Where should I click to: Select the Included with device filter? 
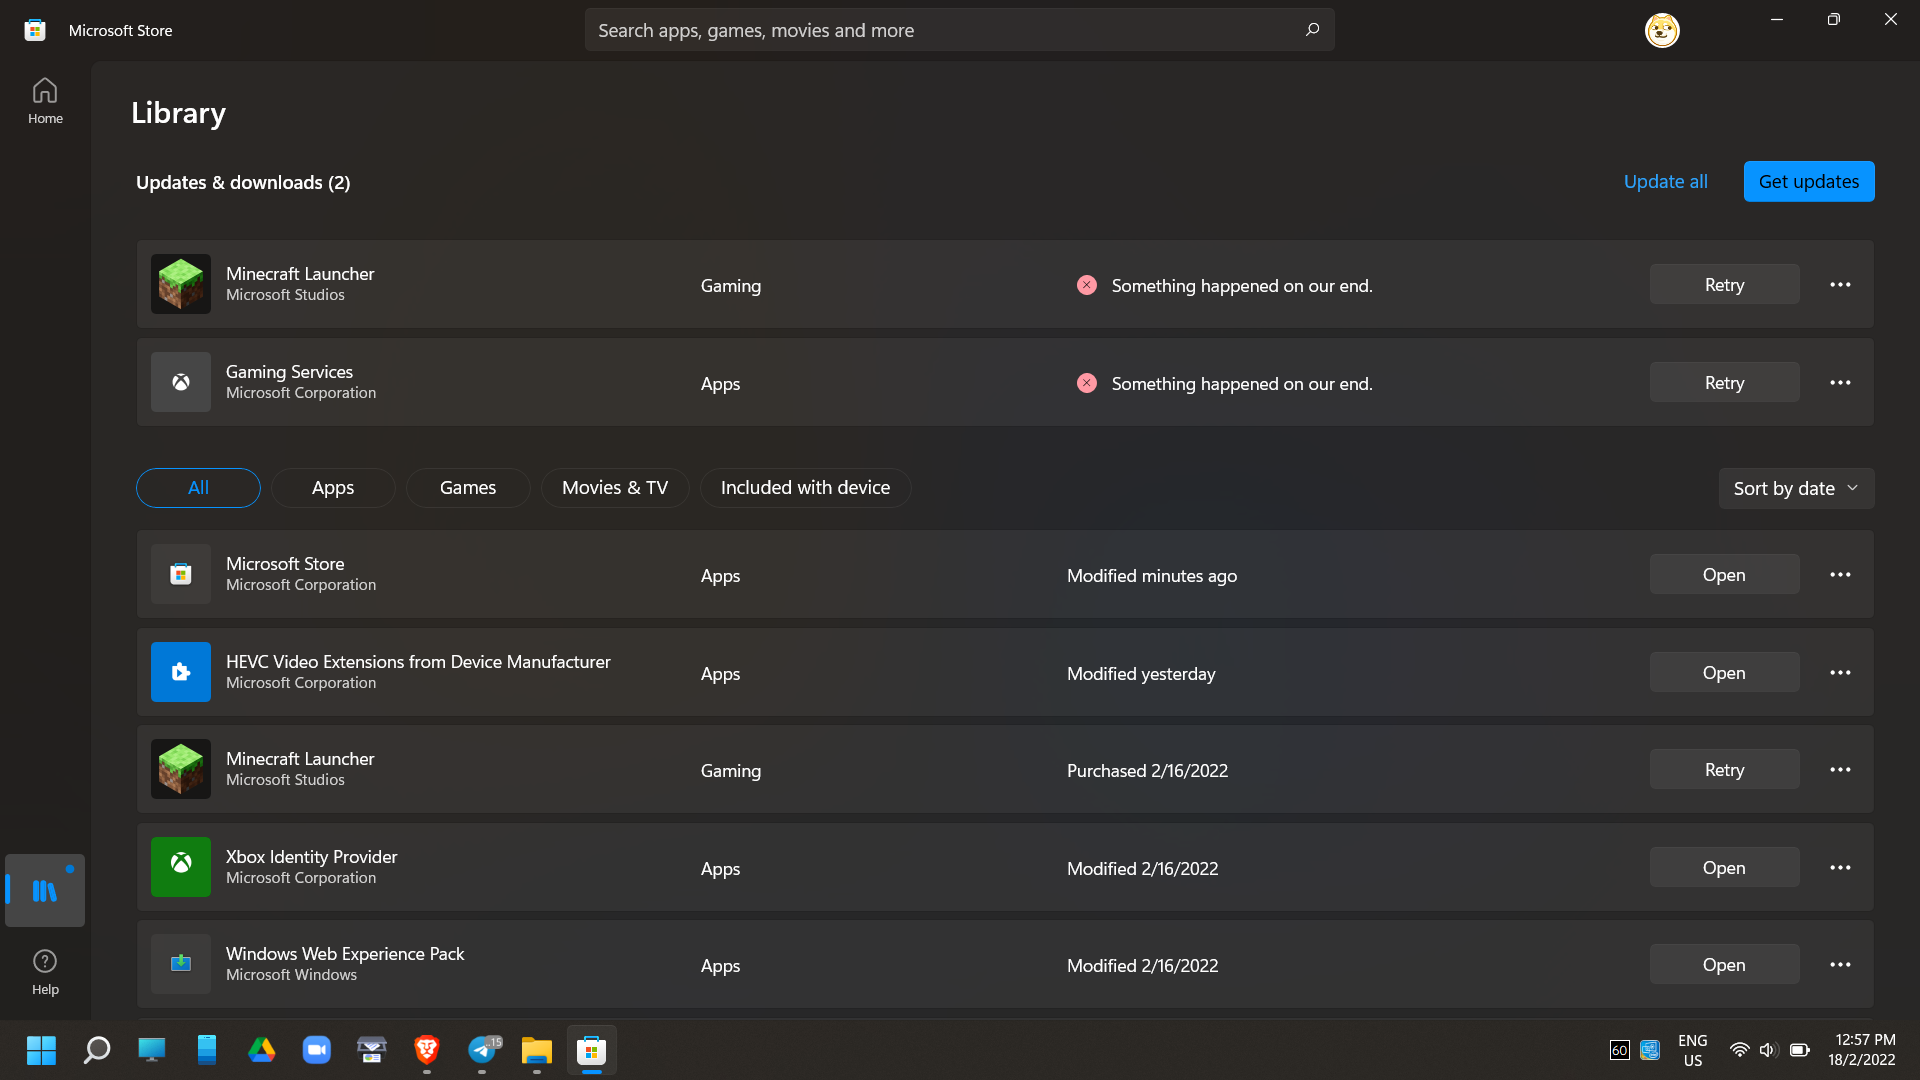[x=805, y=488]
